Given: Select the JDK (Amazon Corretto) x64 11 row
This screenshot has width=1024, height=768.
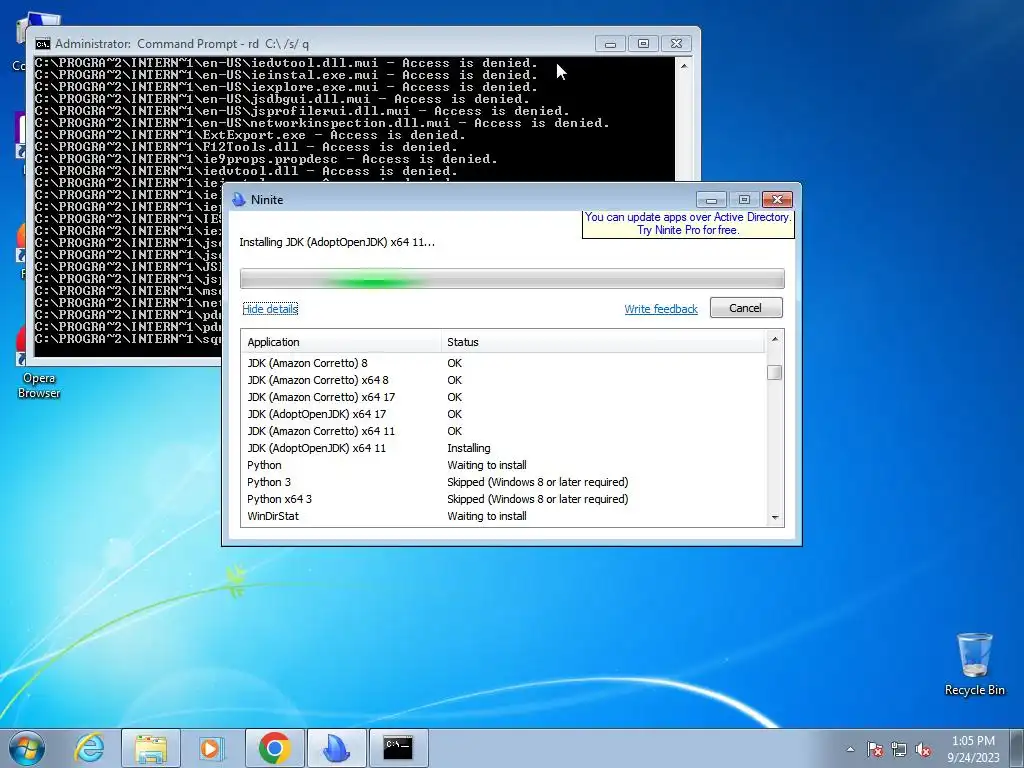Looking at the screenshot, I should coord(503,431).
